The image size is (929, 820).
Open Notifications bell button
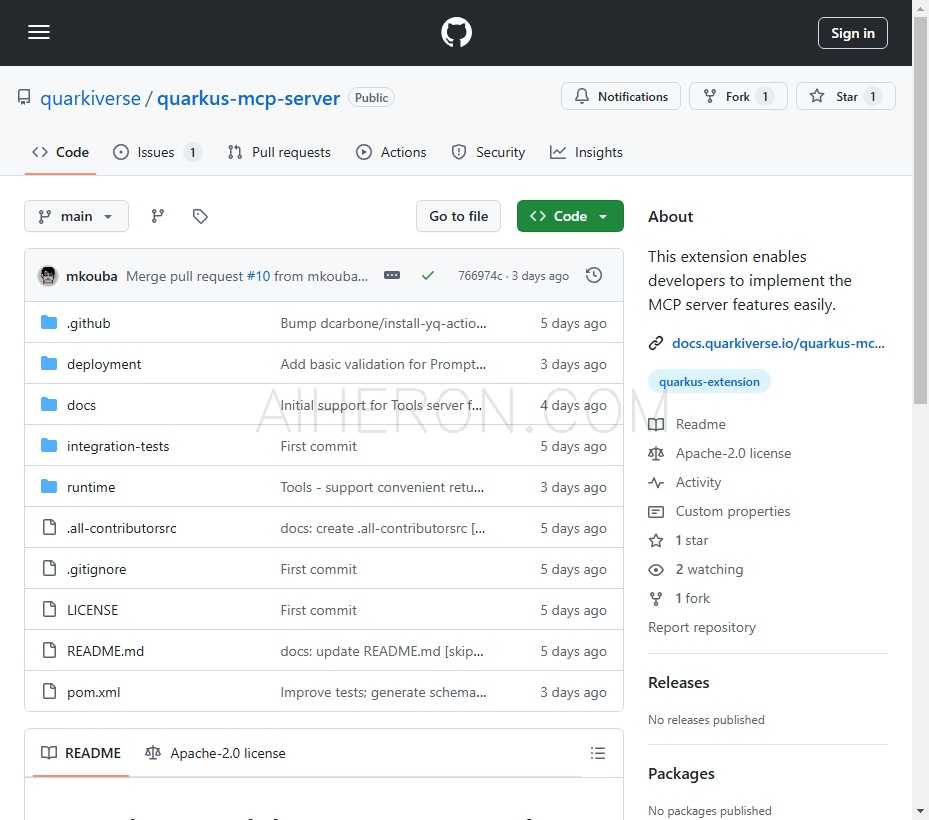pos(621,96)
